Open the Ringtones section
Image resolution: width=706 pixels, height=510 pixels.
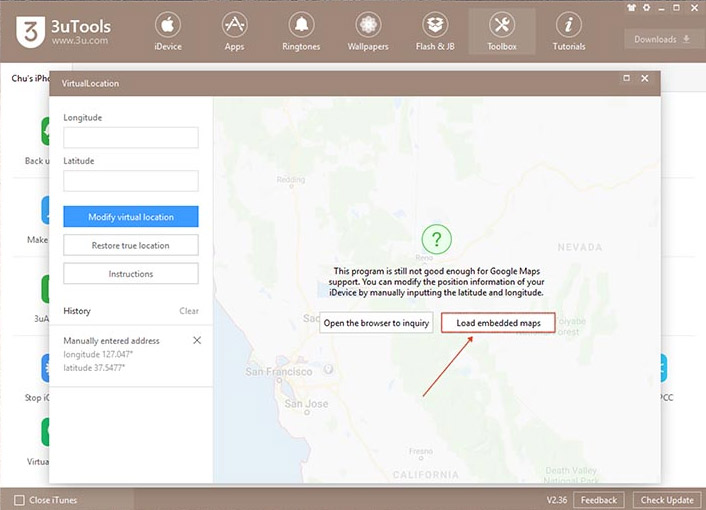[x=301, y=32]
